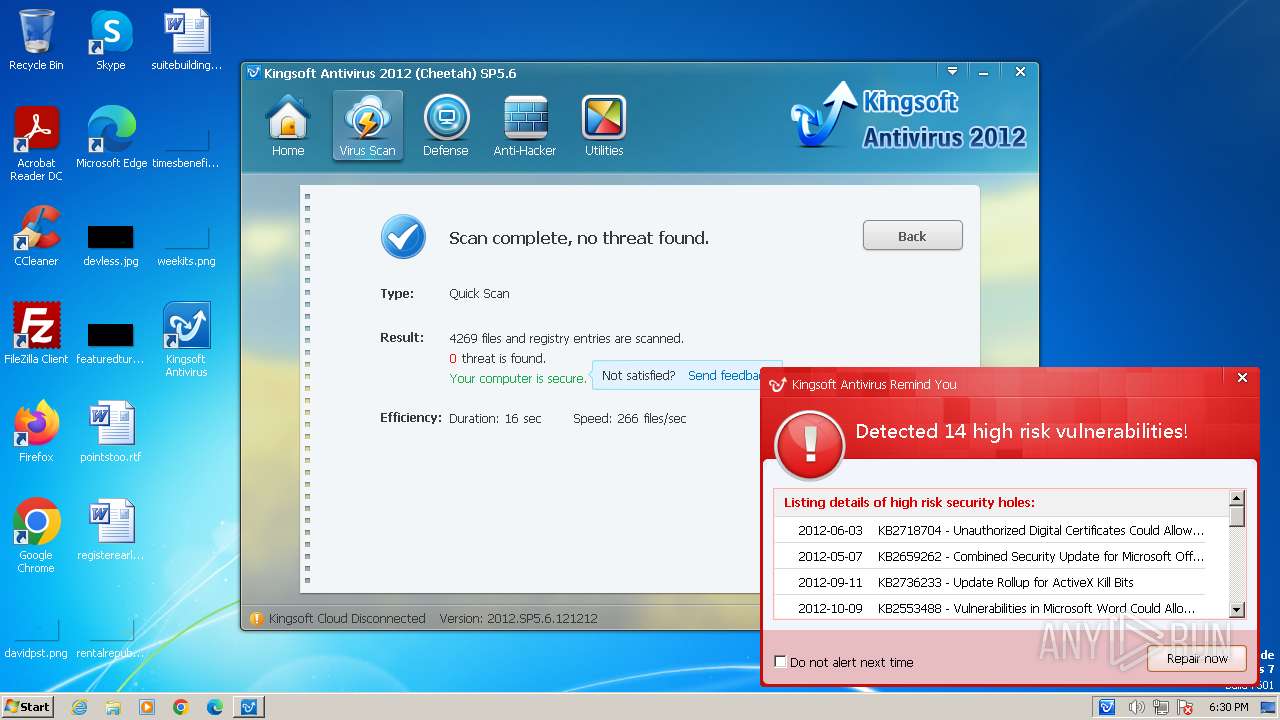Click Kingsoft Antivirus taskbar button
The image size is (1280, 720).
249,707
